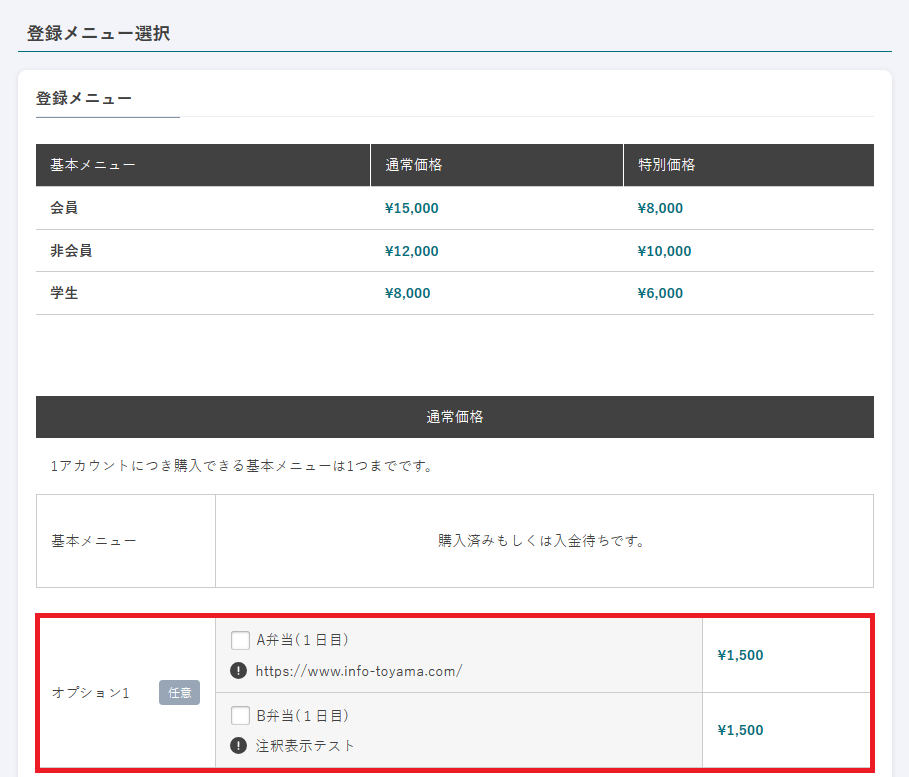Click the ¥15,000 regular price for 会員
This screenshot has width=909, height=777.
(411, 208)
